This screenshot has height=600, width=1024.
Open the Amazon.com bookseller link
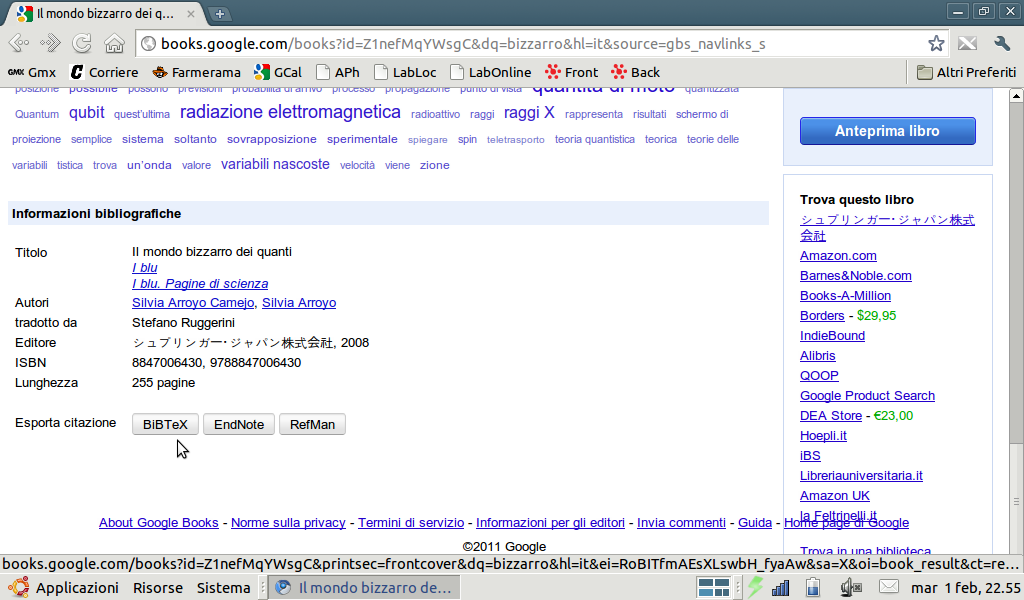838,256
